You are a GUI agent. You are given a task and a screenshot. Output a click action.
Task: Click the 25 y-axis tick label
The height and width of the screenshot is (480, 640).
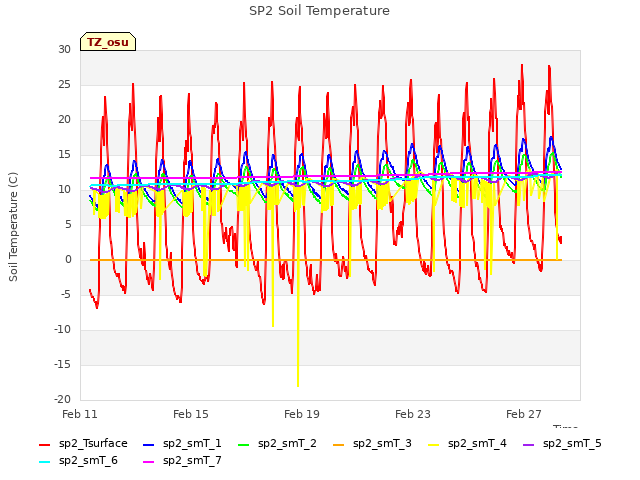pos(64,84)
